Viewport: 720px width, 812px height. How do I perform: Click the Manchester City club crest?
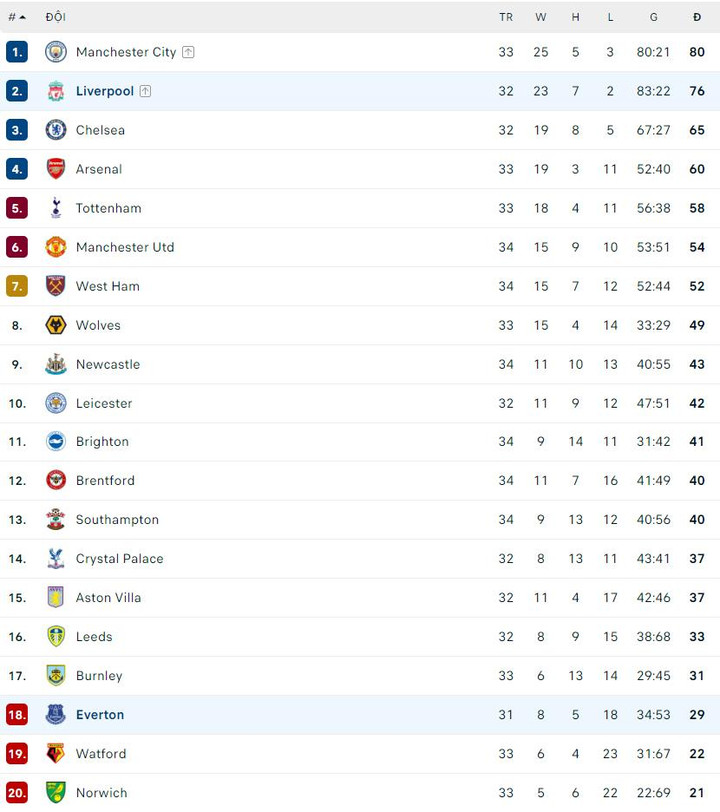click(56, 52)
